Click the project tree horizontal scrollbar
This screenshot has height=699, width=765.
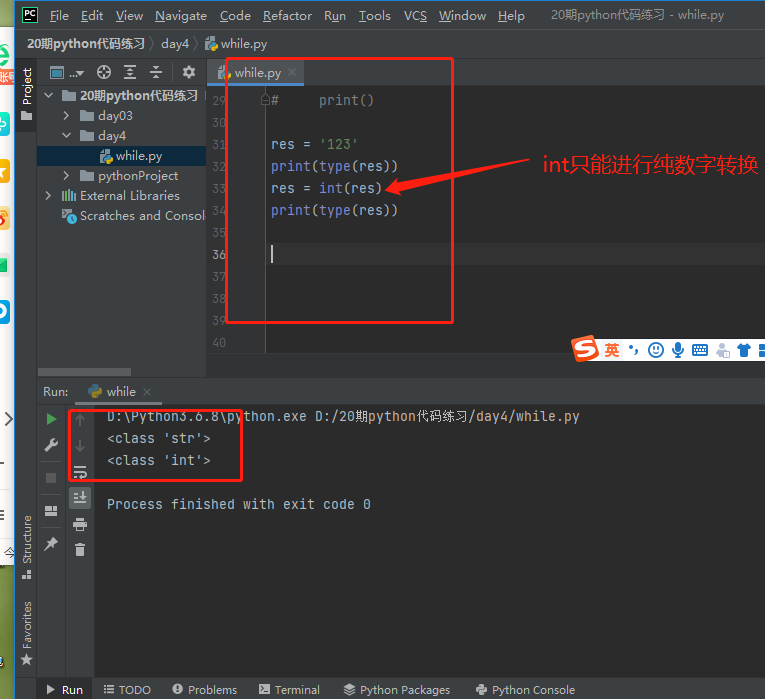coord(84,372)
